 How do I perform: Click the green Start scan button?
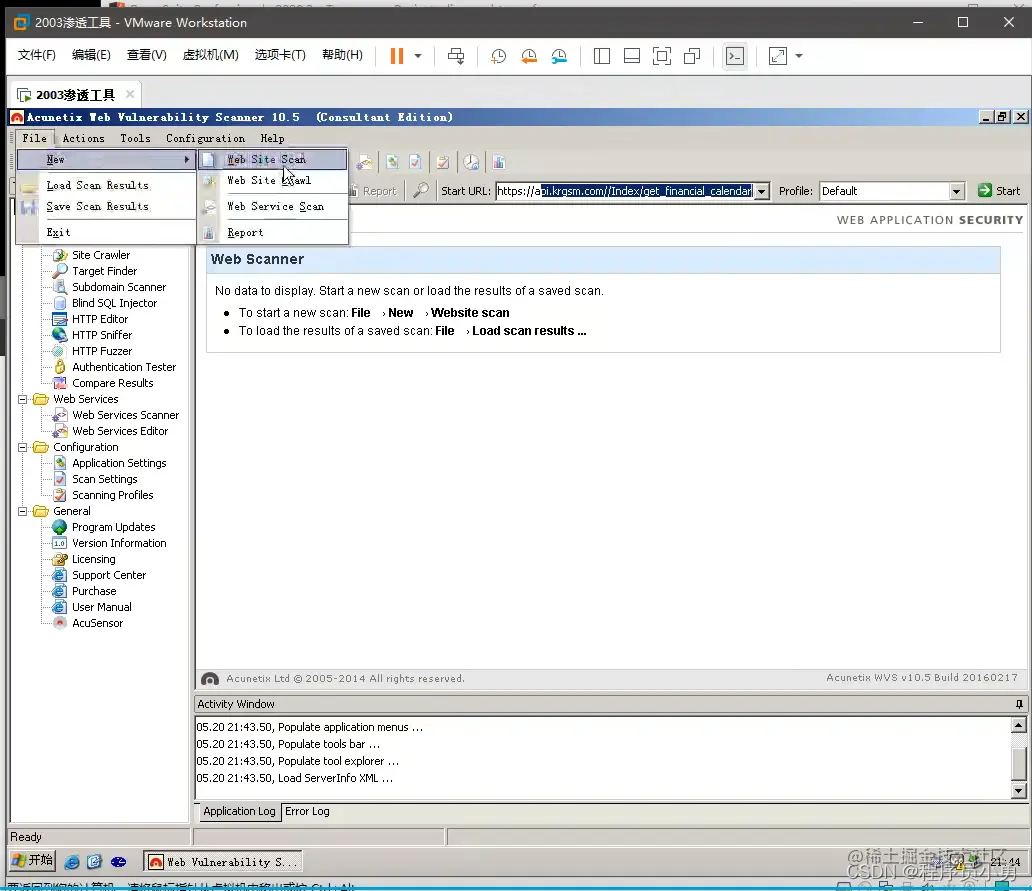[999, 191]
